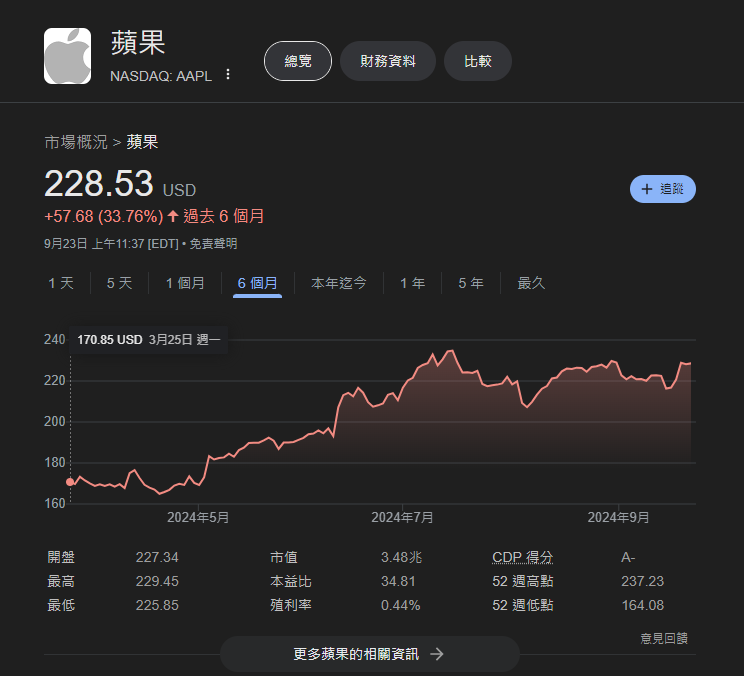This screenshot has height=676, width=744.
Task: Switch chart to 1 年 range
Action: click(x=412, y=283)
